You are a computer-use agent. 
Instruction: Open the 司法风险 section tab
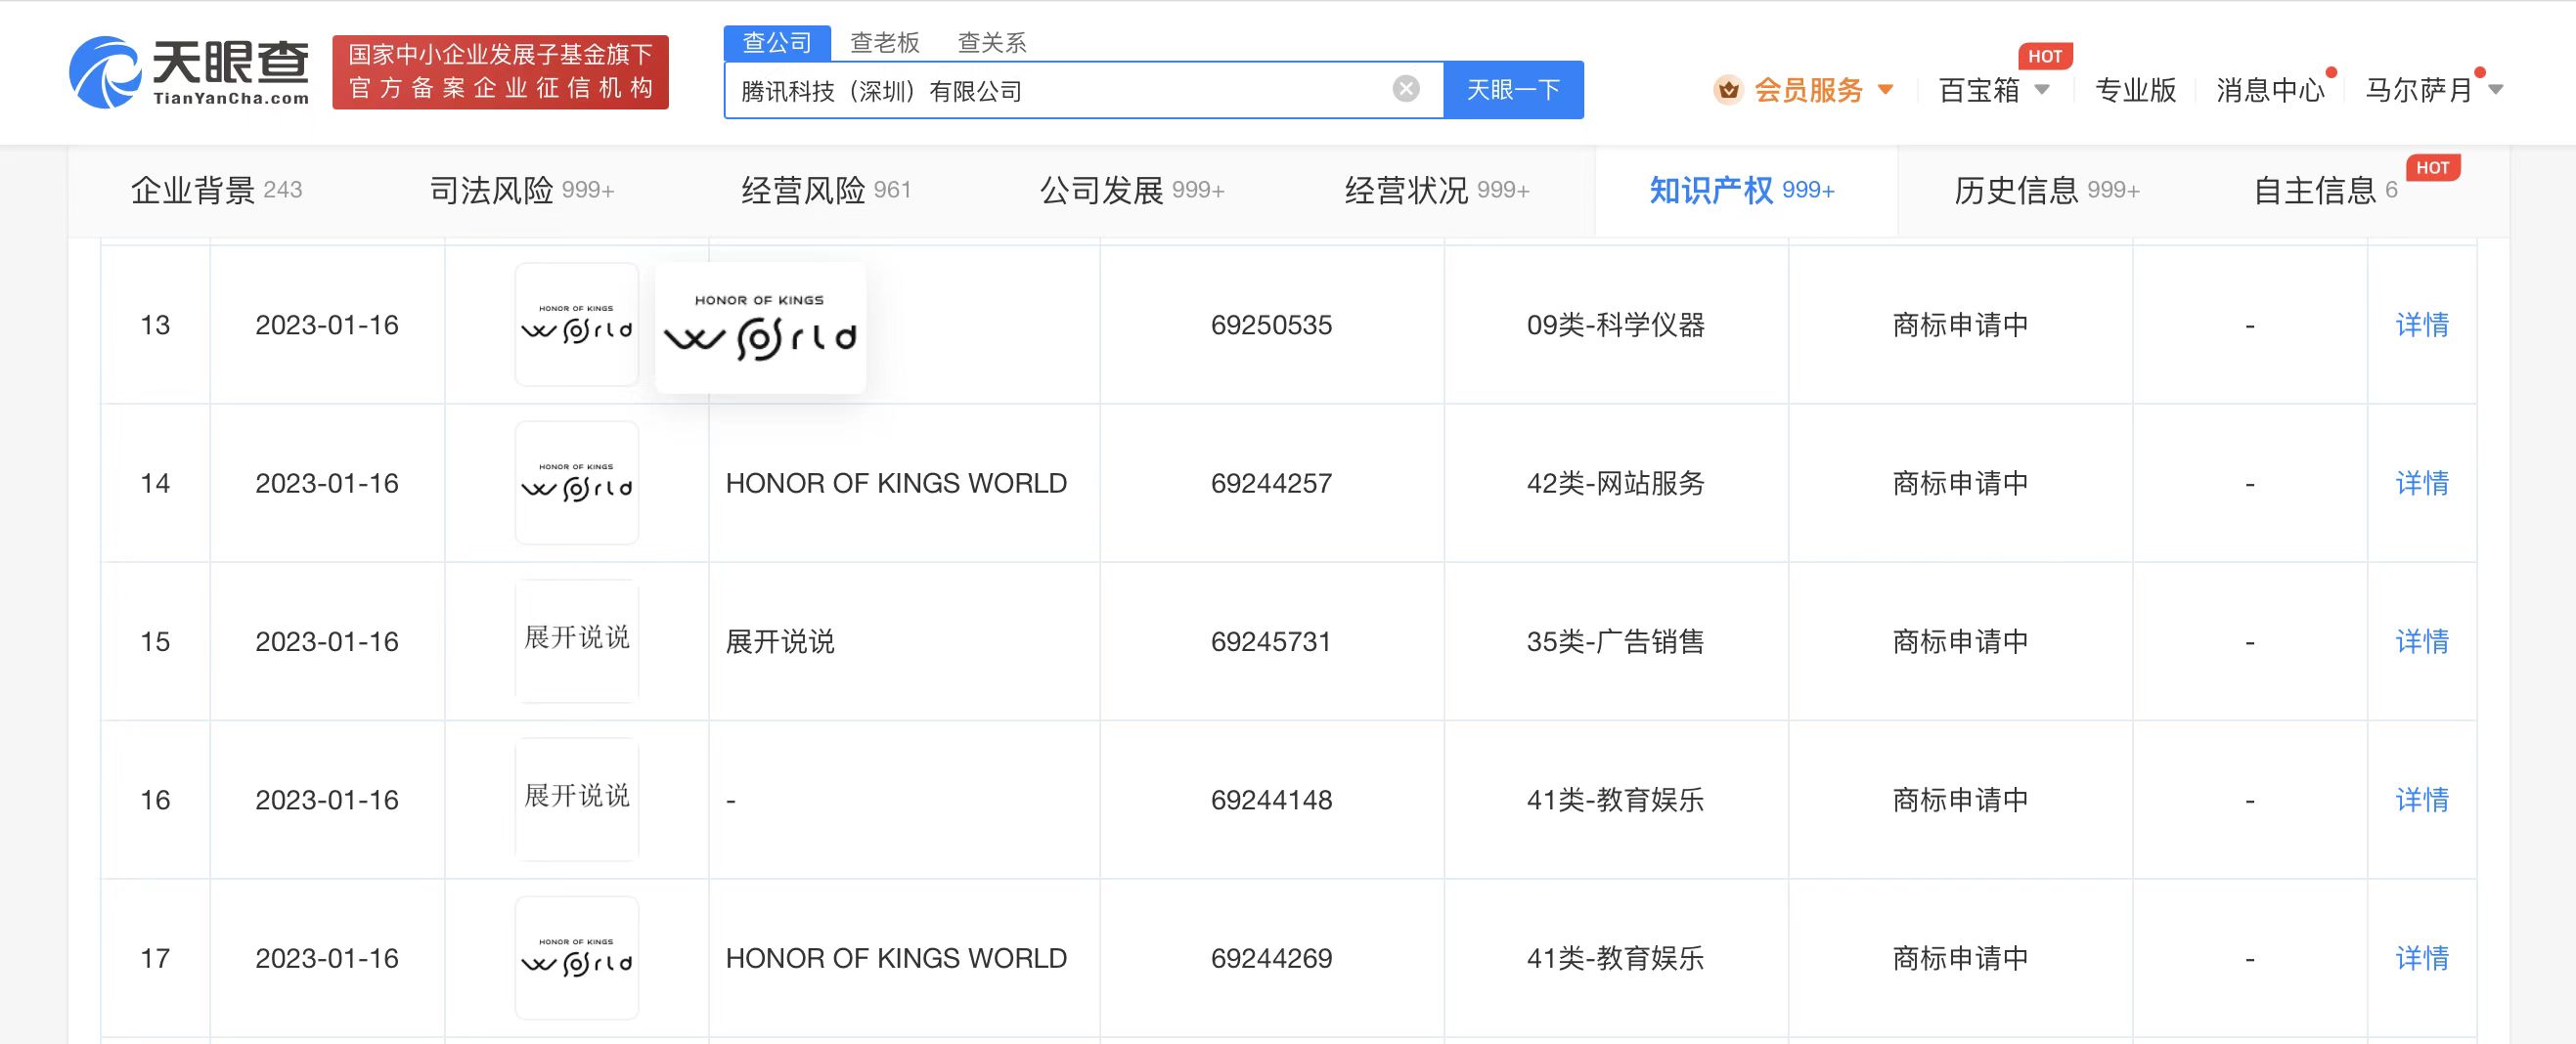(521, 190)
